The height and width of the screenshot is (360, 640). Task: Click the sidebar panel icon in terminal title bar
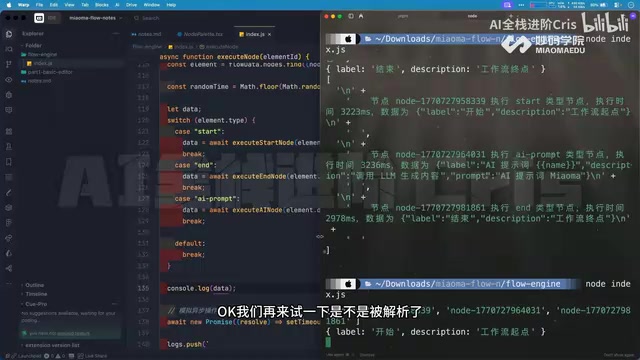click(351, 16)
